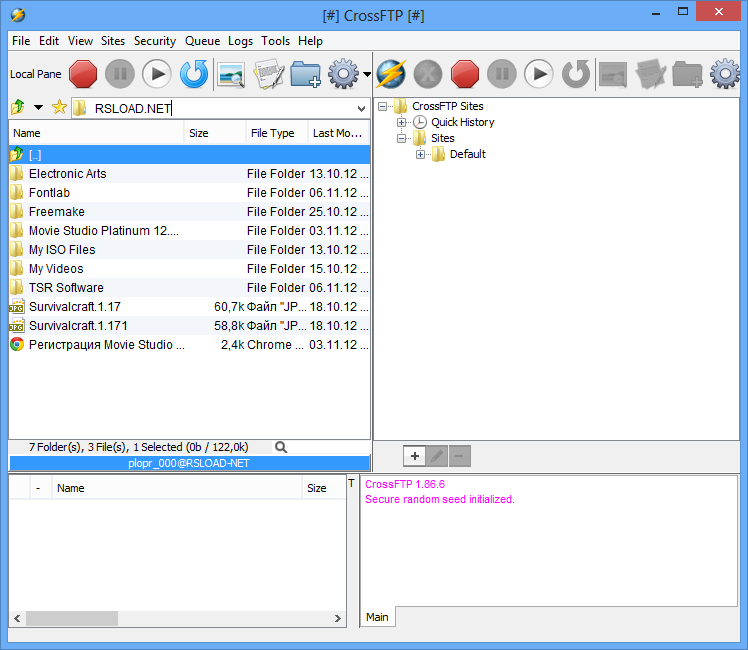748x650 pixels.
Task: Click the pencil edit site button
Action: [x=436, y=456]
